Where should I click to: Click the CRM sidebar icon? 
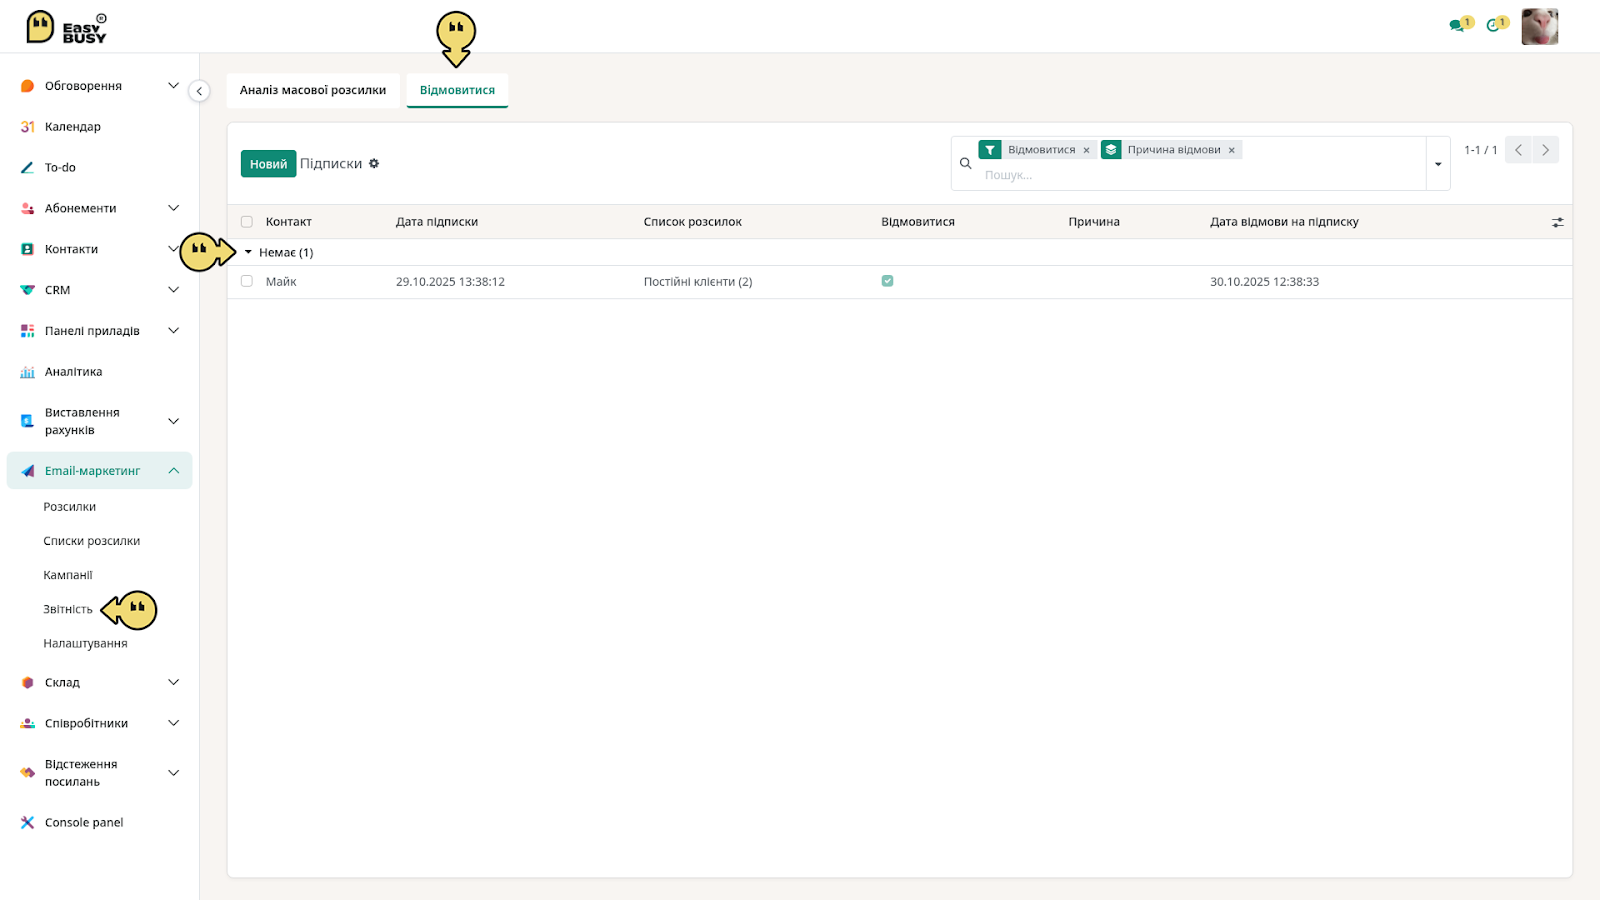pyautogui.click(x=27, y=290)
